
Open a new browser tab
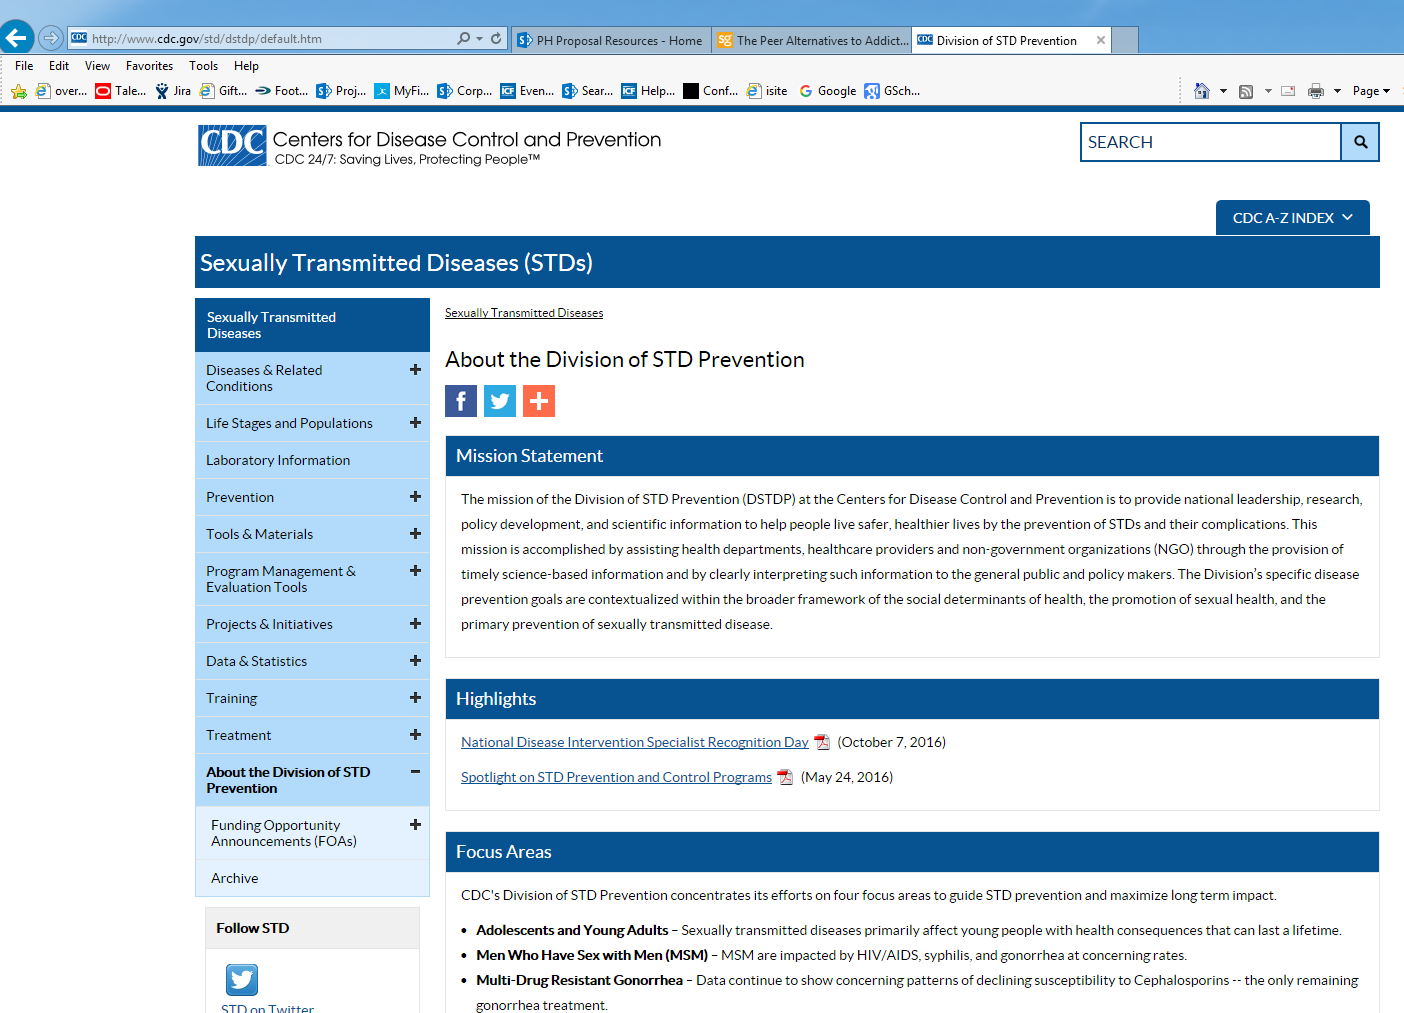coord(1125,41)
